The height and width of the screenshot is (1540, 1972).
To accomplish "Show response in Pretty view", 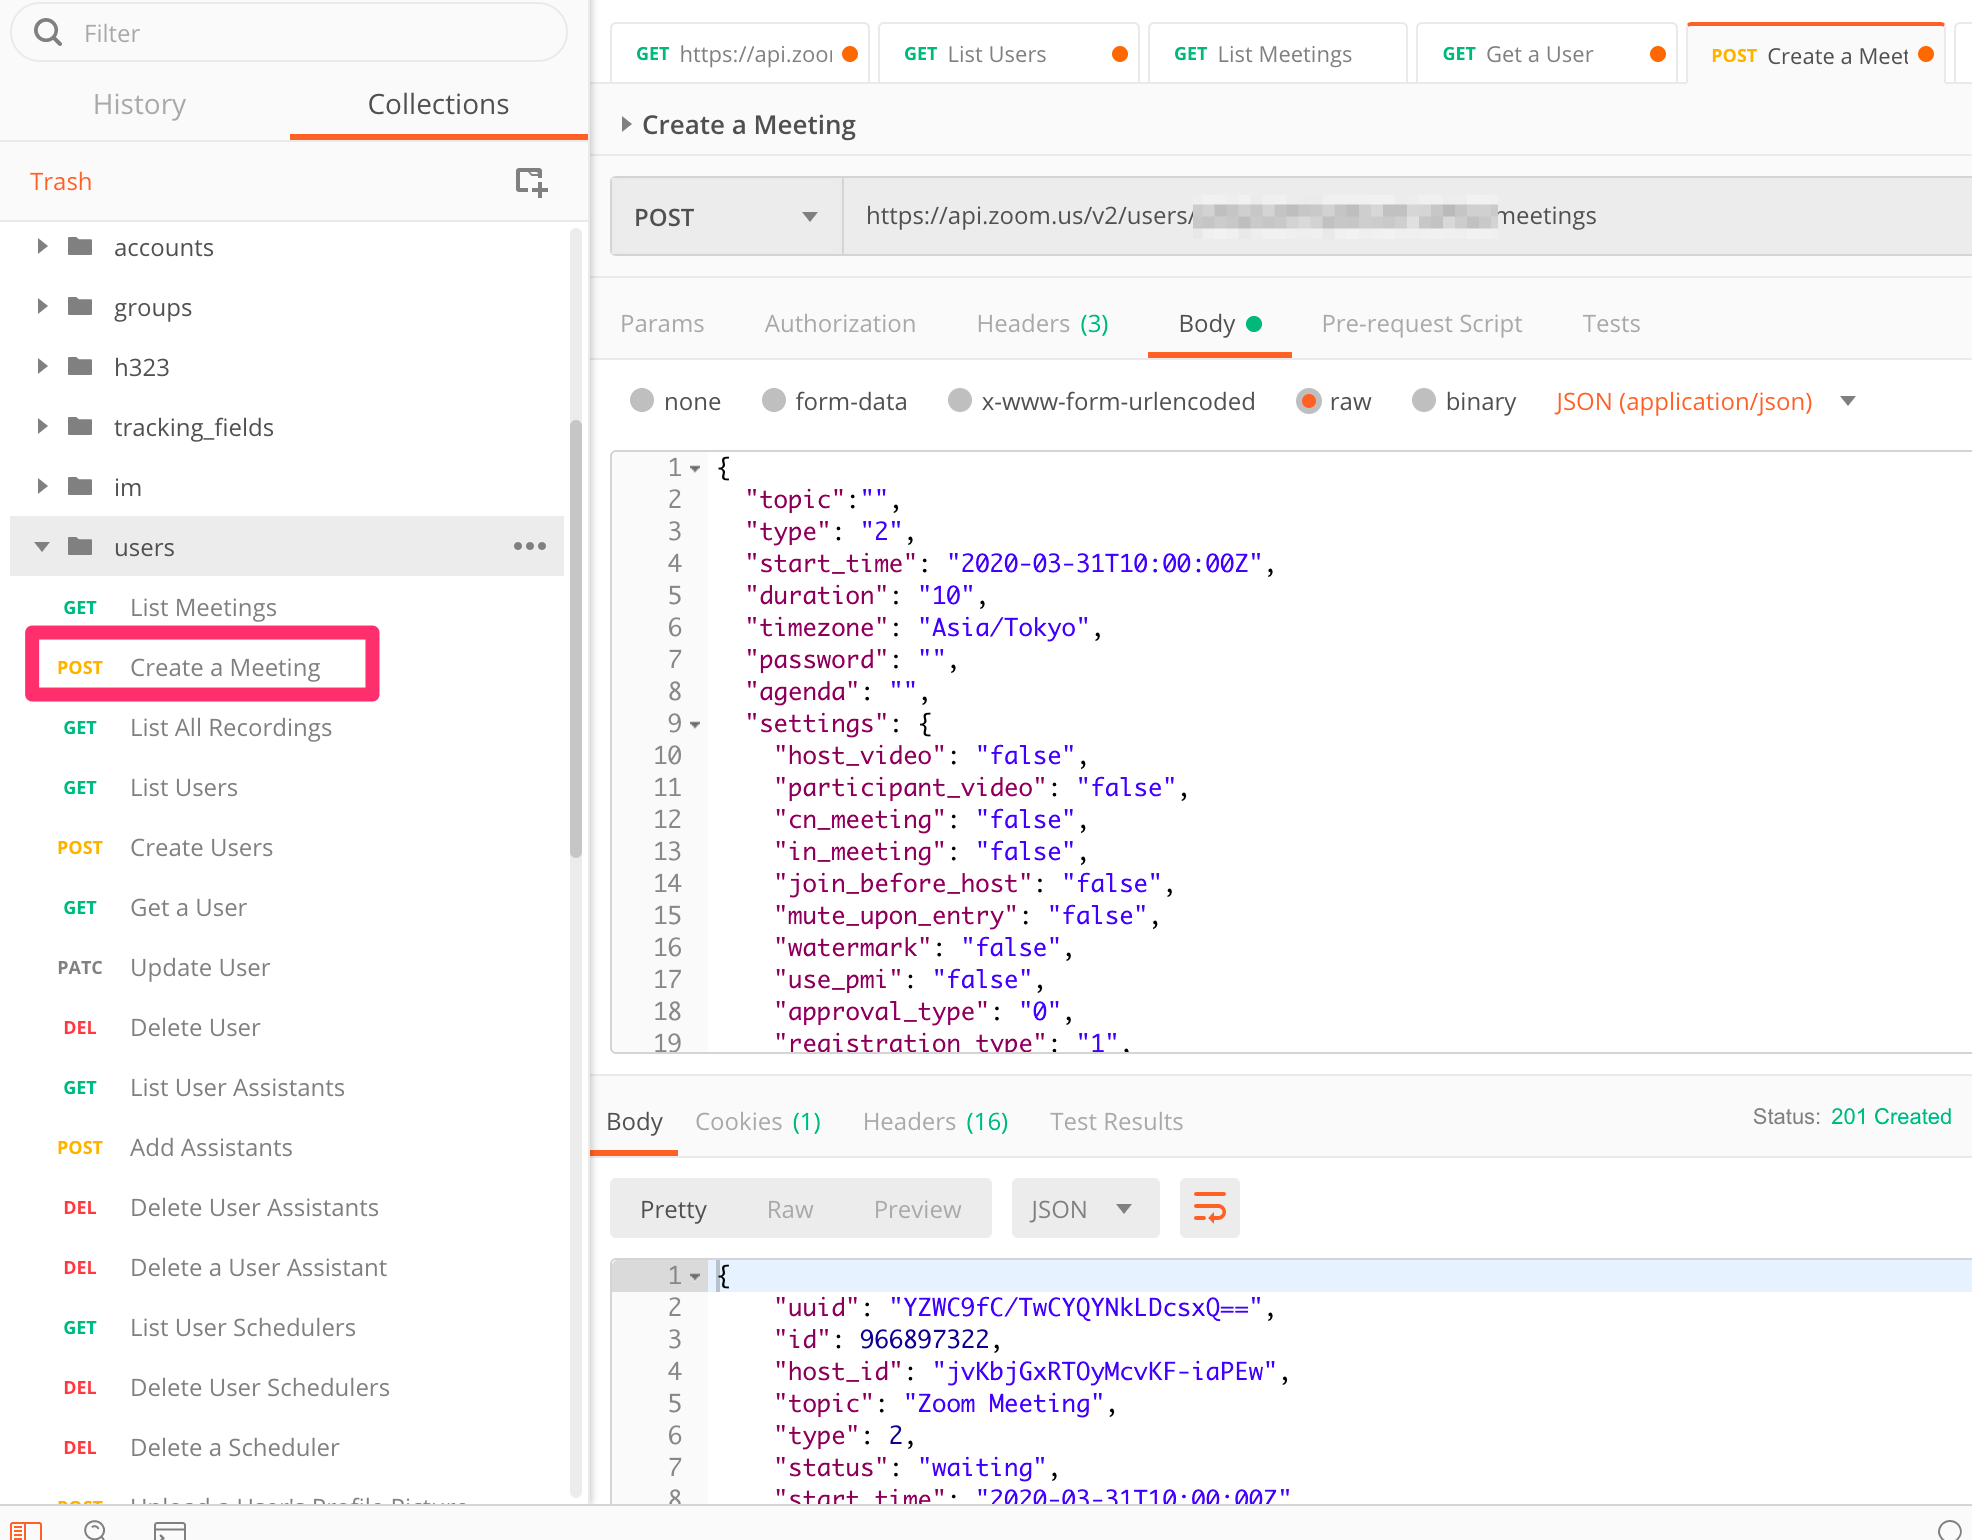I will click(673, 1209).
